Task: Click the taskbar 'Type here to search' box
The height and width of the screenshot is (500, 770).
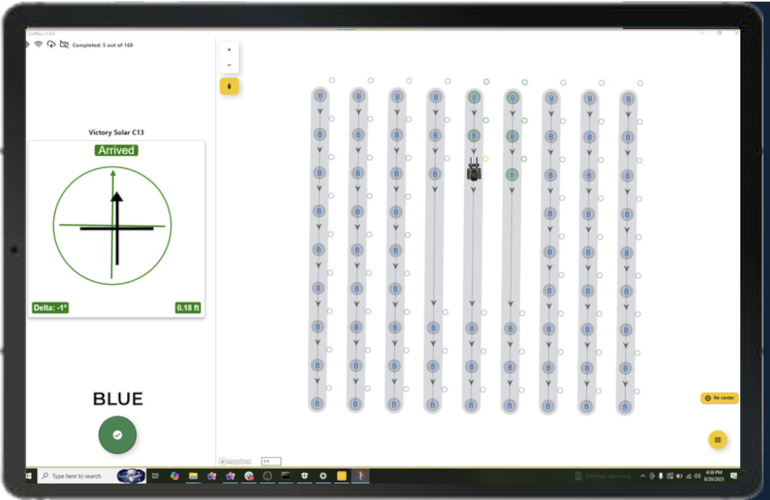Action: tap(78, 476)
